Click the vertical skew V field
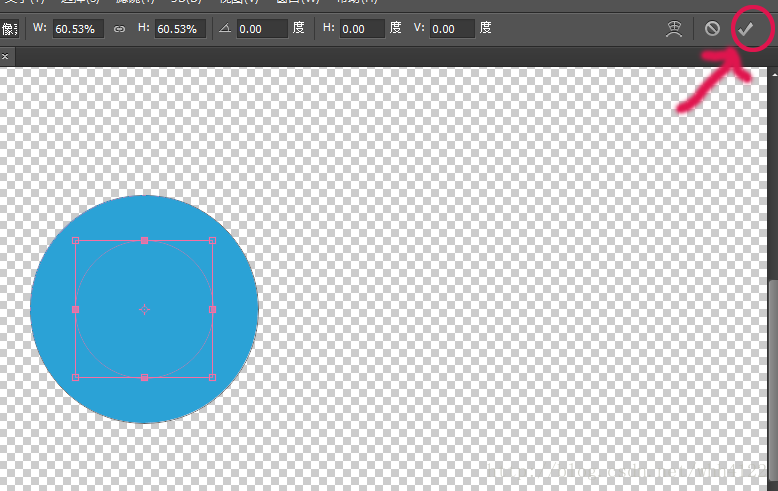 point(452,29)
